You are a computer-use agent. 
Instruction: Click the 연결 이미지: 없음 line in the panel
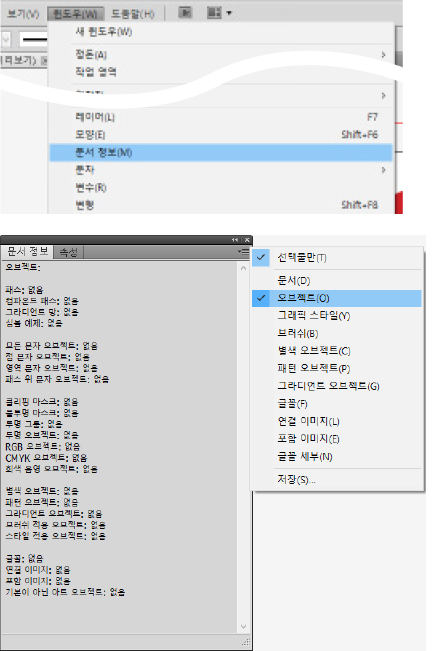[x=38, y=570]
